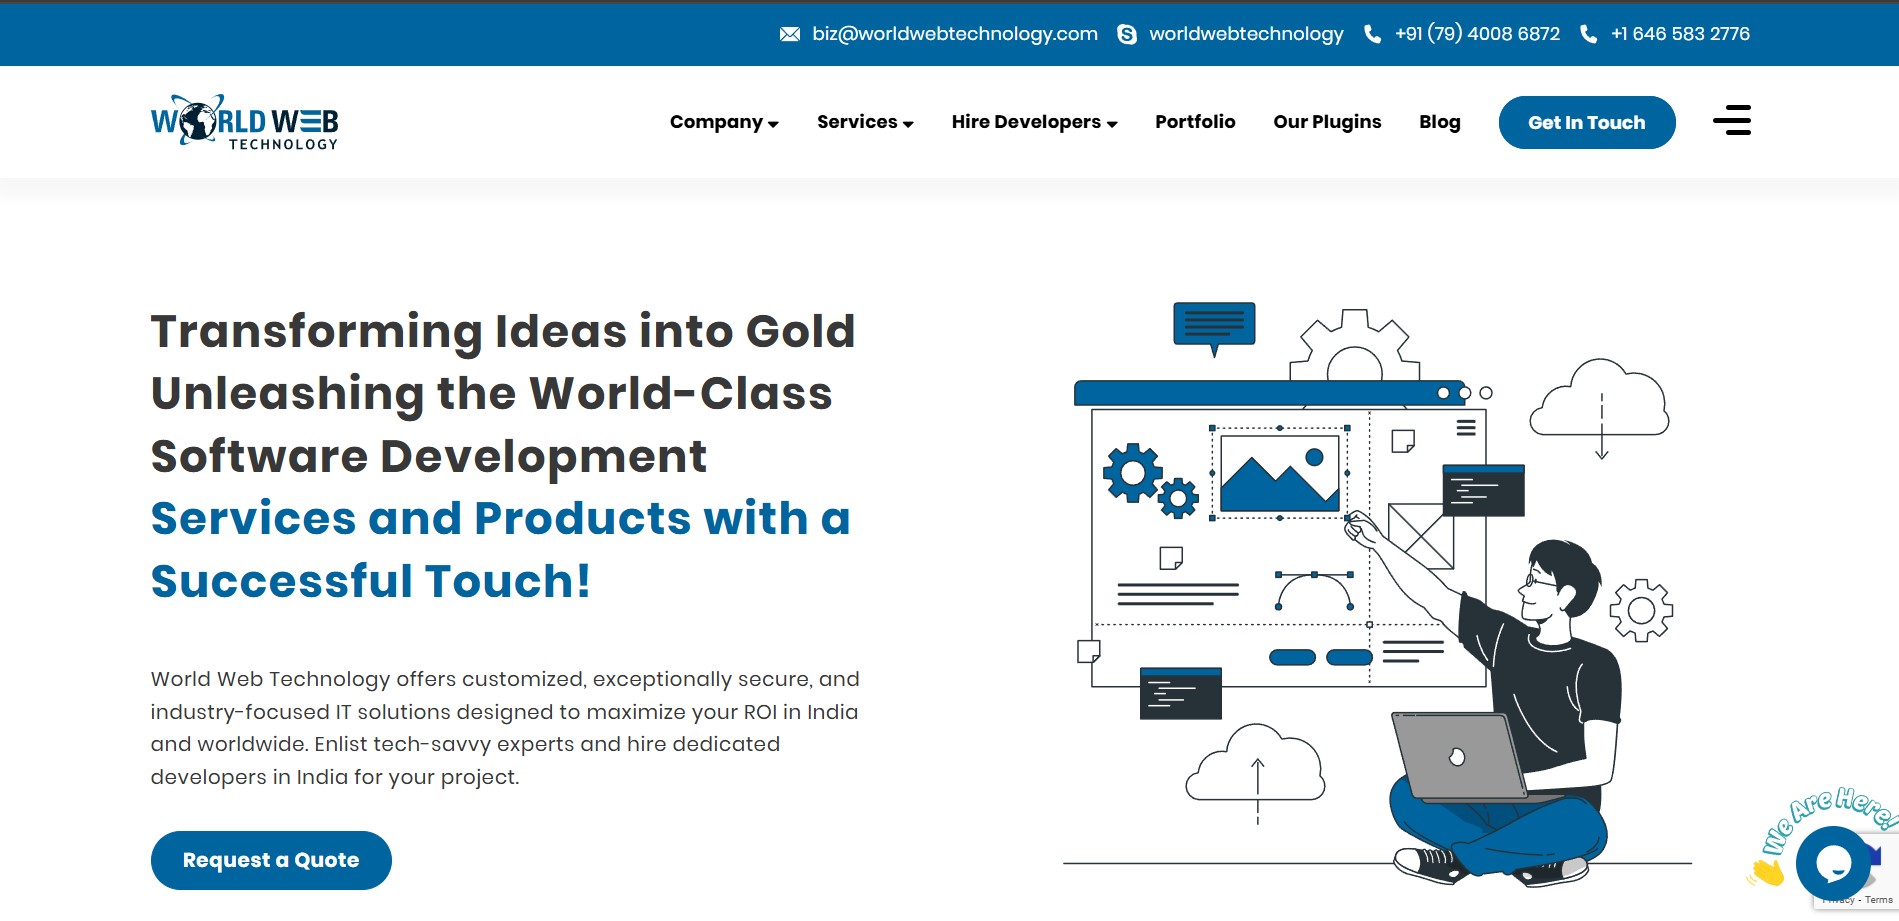The height and width of the screenshot is (921, 1899).
Task: Call the +91 (79) 4008 6872 number
Action: point(1477,34)
